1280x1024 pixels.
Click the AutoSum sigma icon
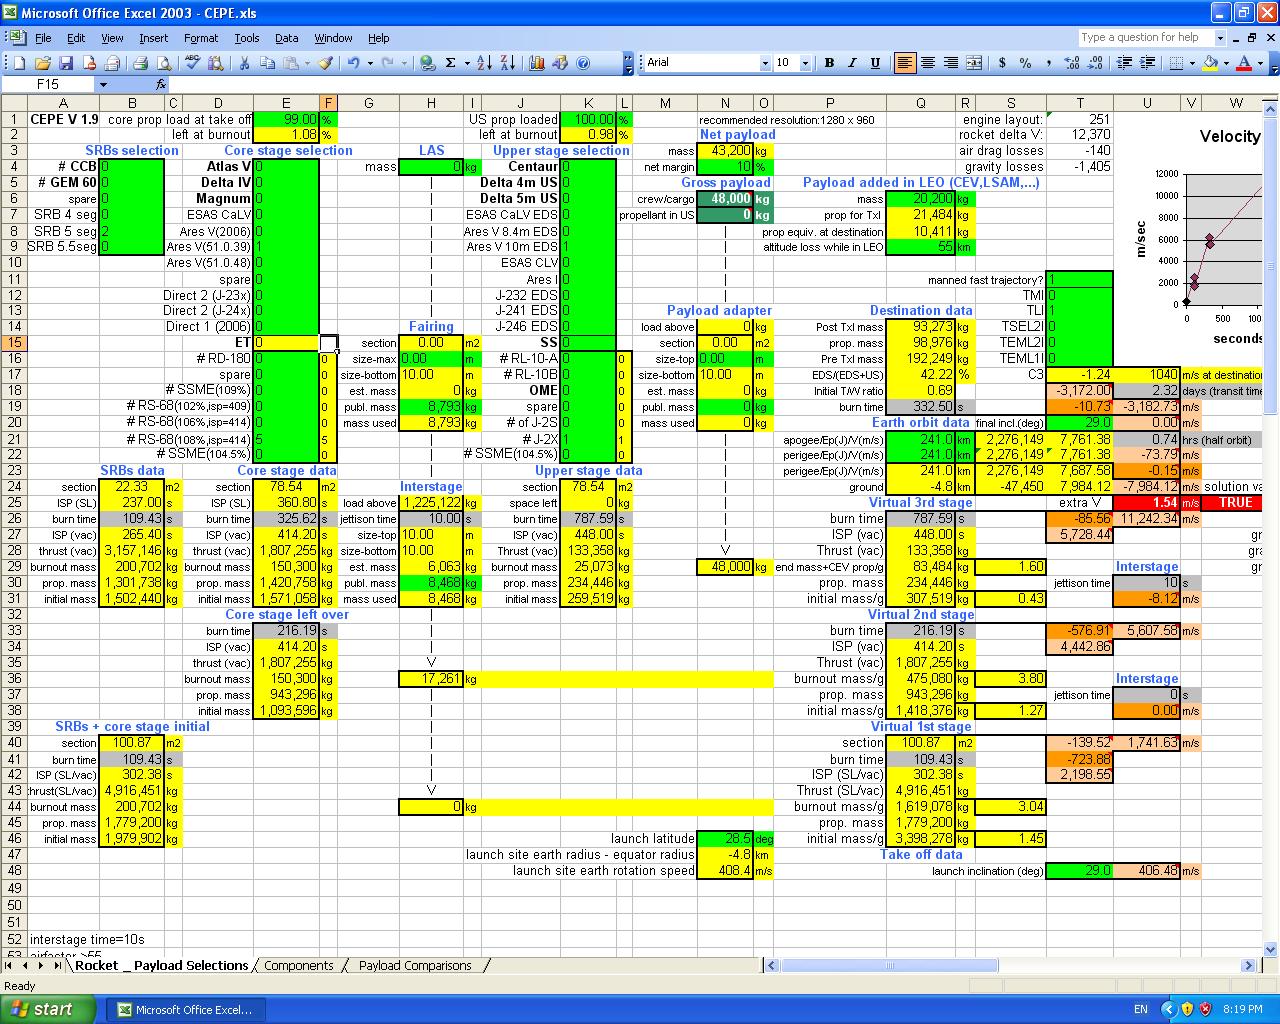click(451, 63)
